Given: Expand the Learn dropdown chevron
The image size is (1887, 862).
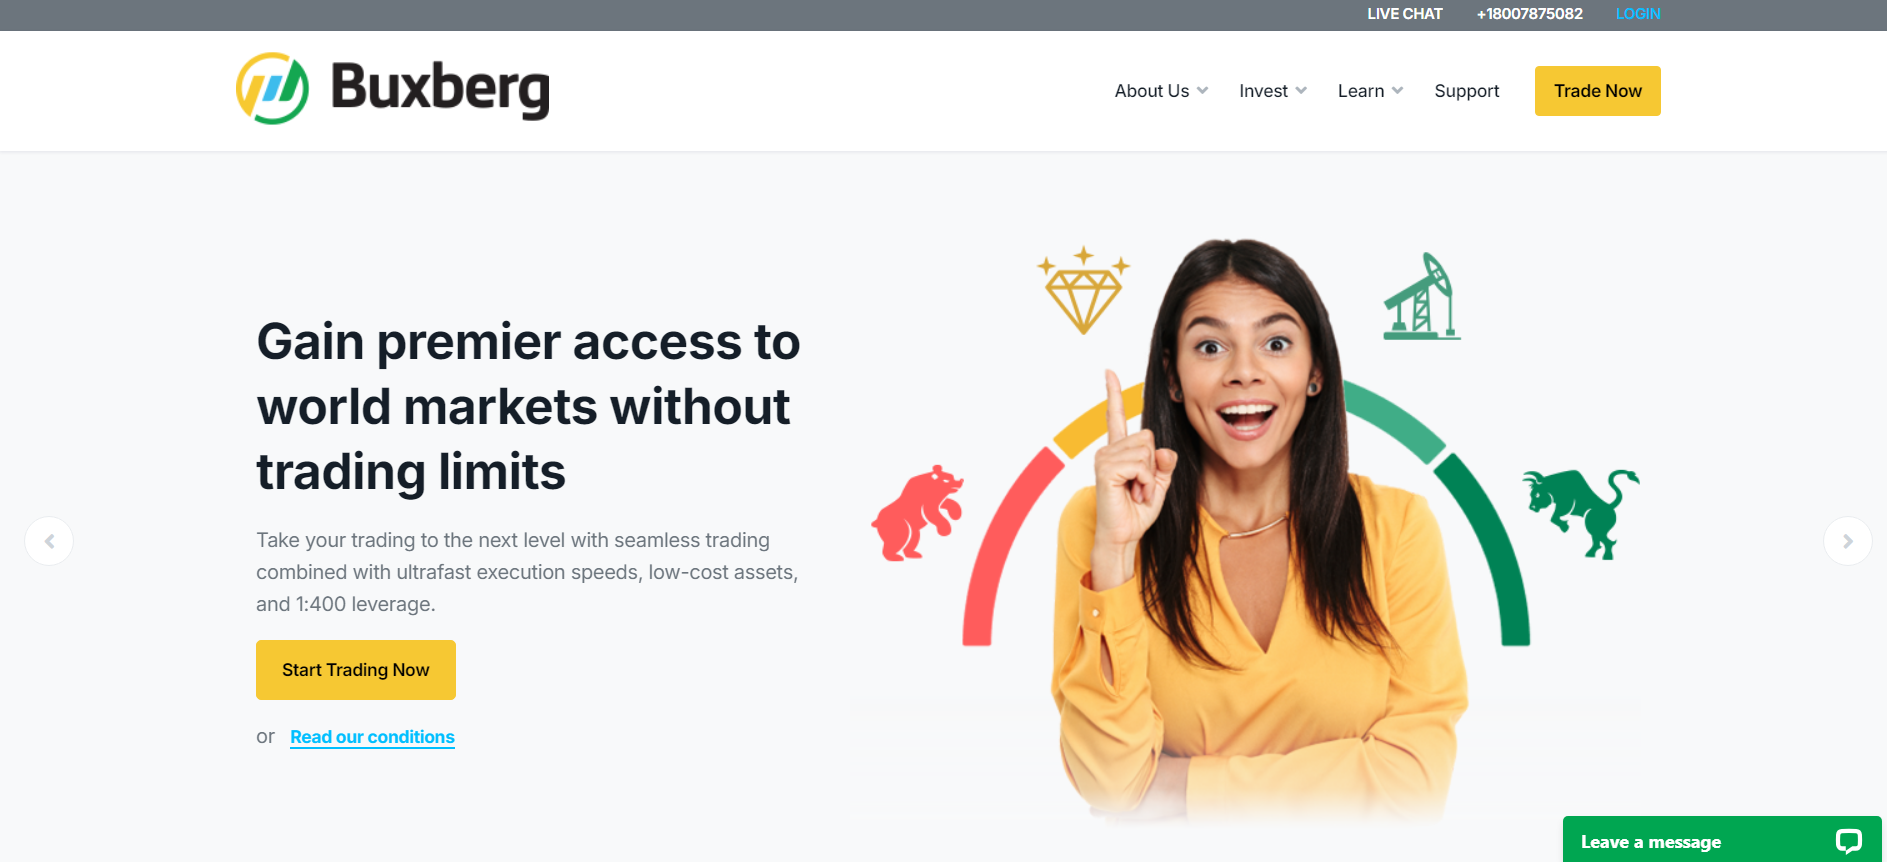Looking at the screenshot, I should click(x=1397, y=91).
